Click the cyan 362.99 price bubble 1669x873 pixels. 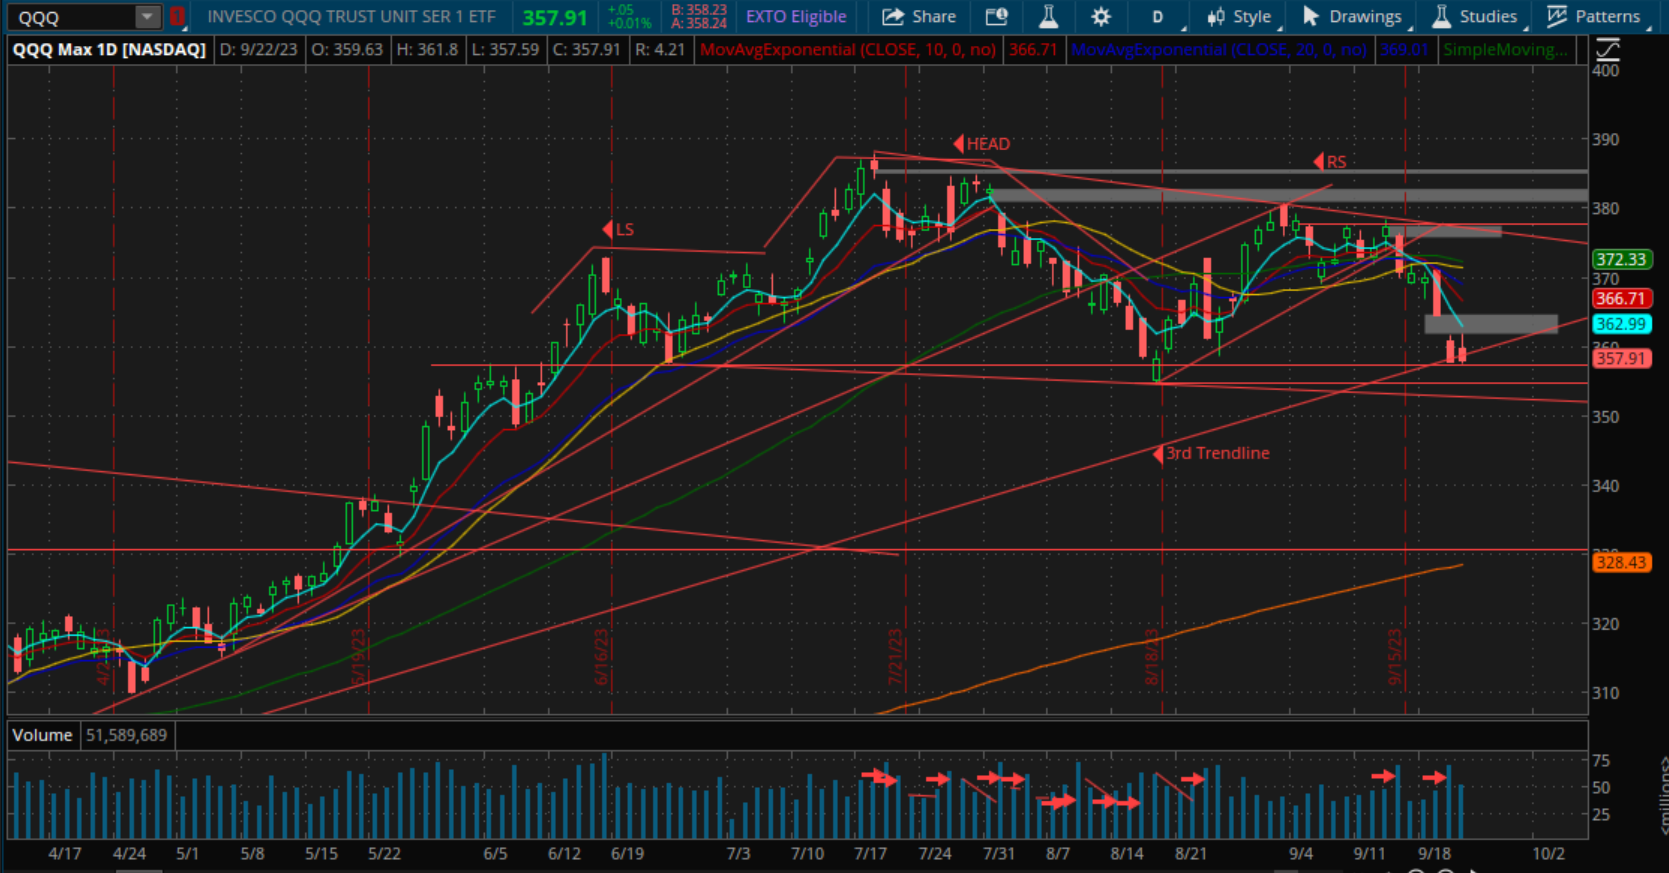point(1620,324)
